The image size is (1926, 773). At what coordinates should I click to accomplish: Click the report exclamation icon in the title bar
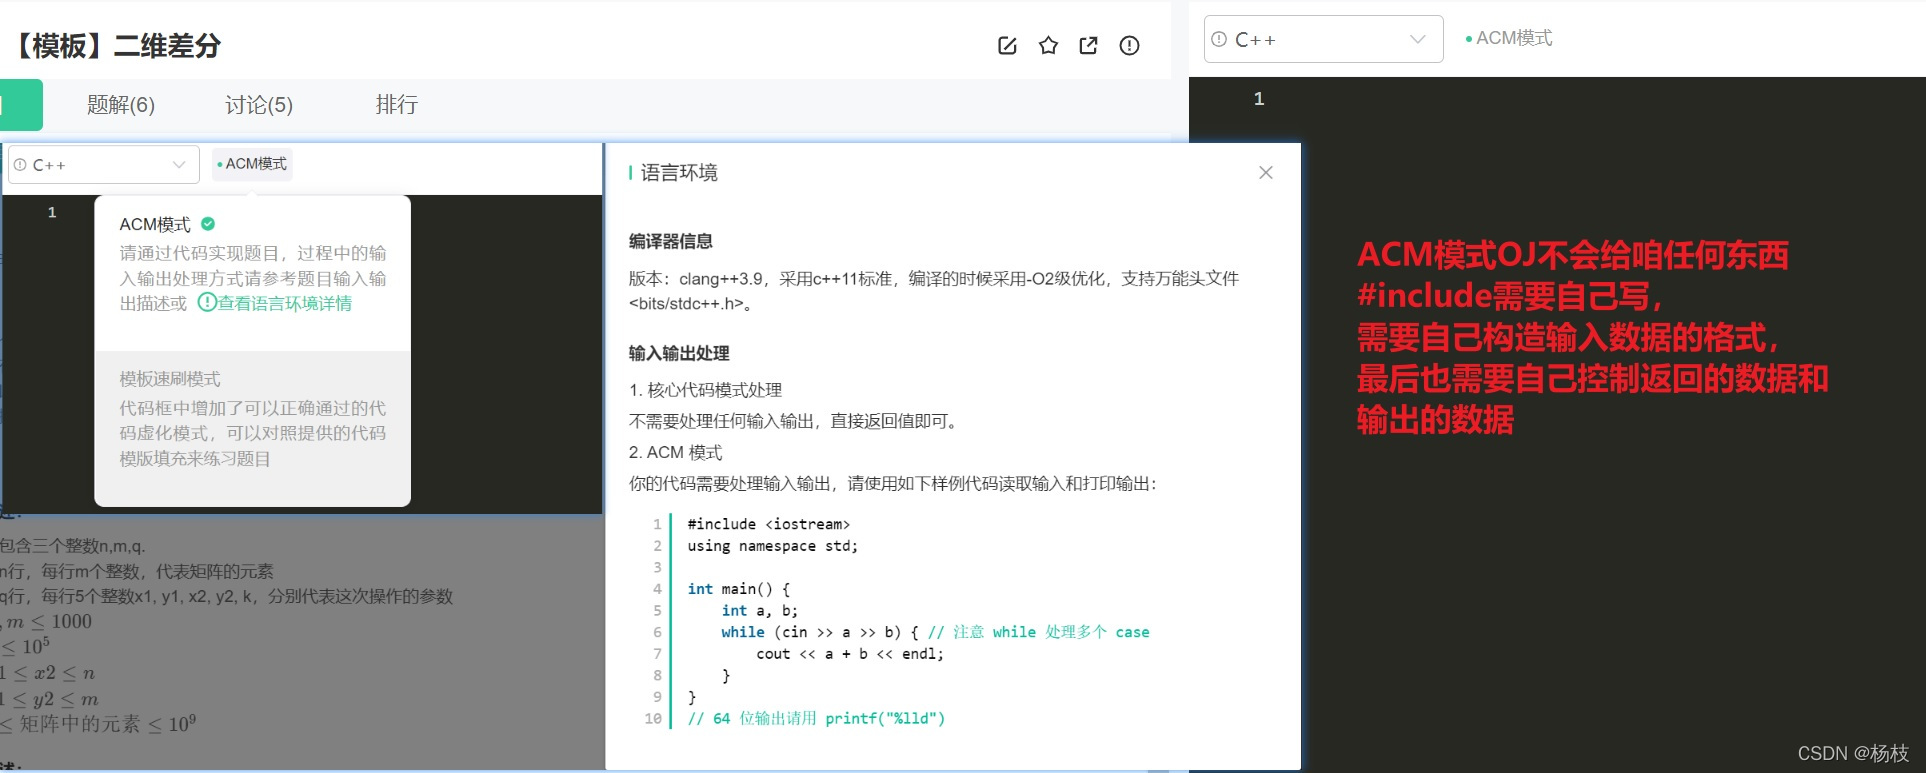[x=1129, y=45]
